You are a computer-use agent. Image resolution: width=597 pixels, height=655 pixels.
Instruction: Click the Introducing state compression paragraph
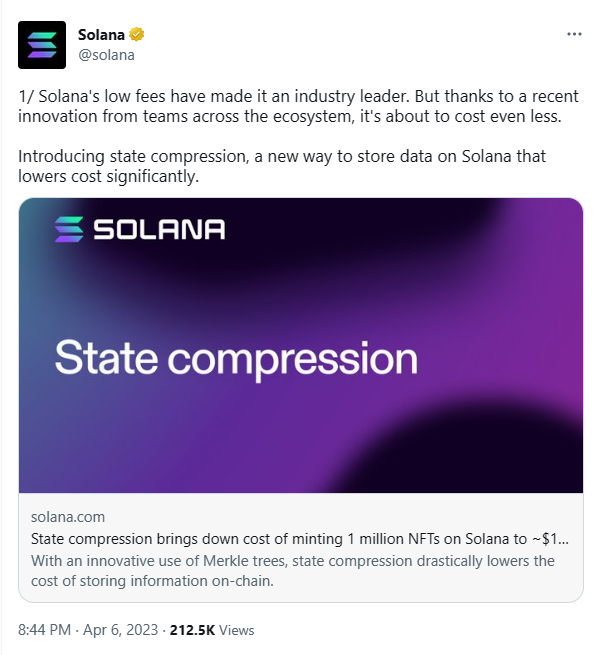point(282,166)
